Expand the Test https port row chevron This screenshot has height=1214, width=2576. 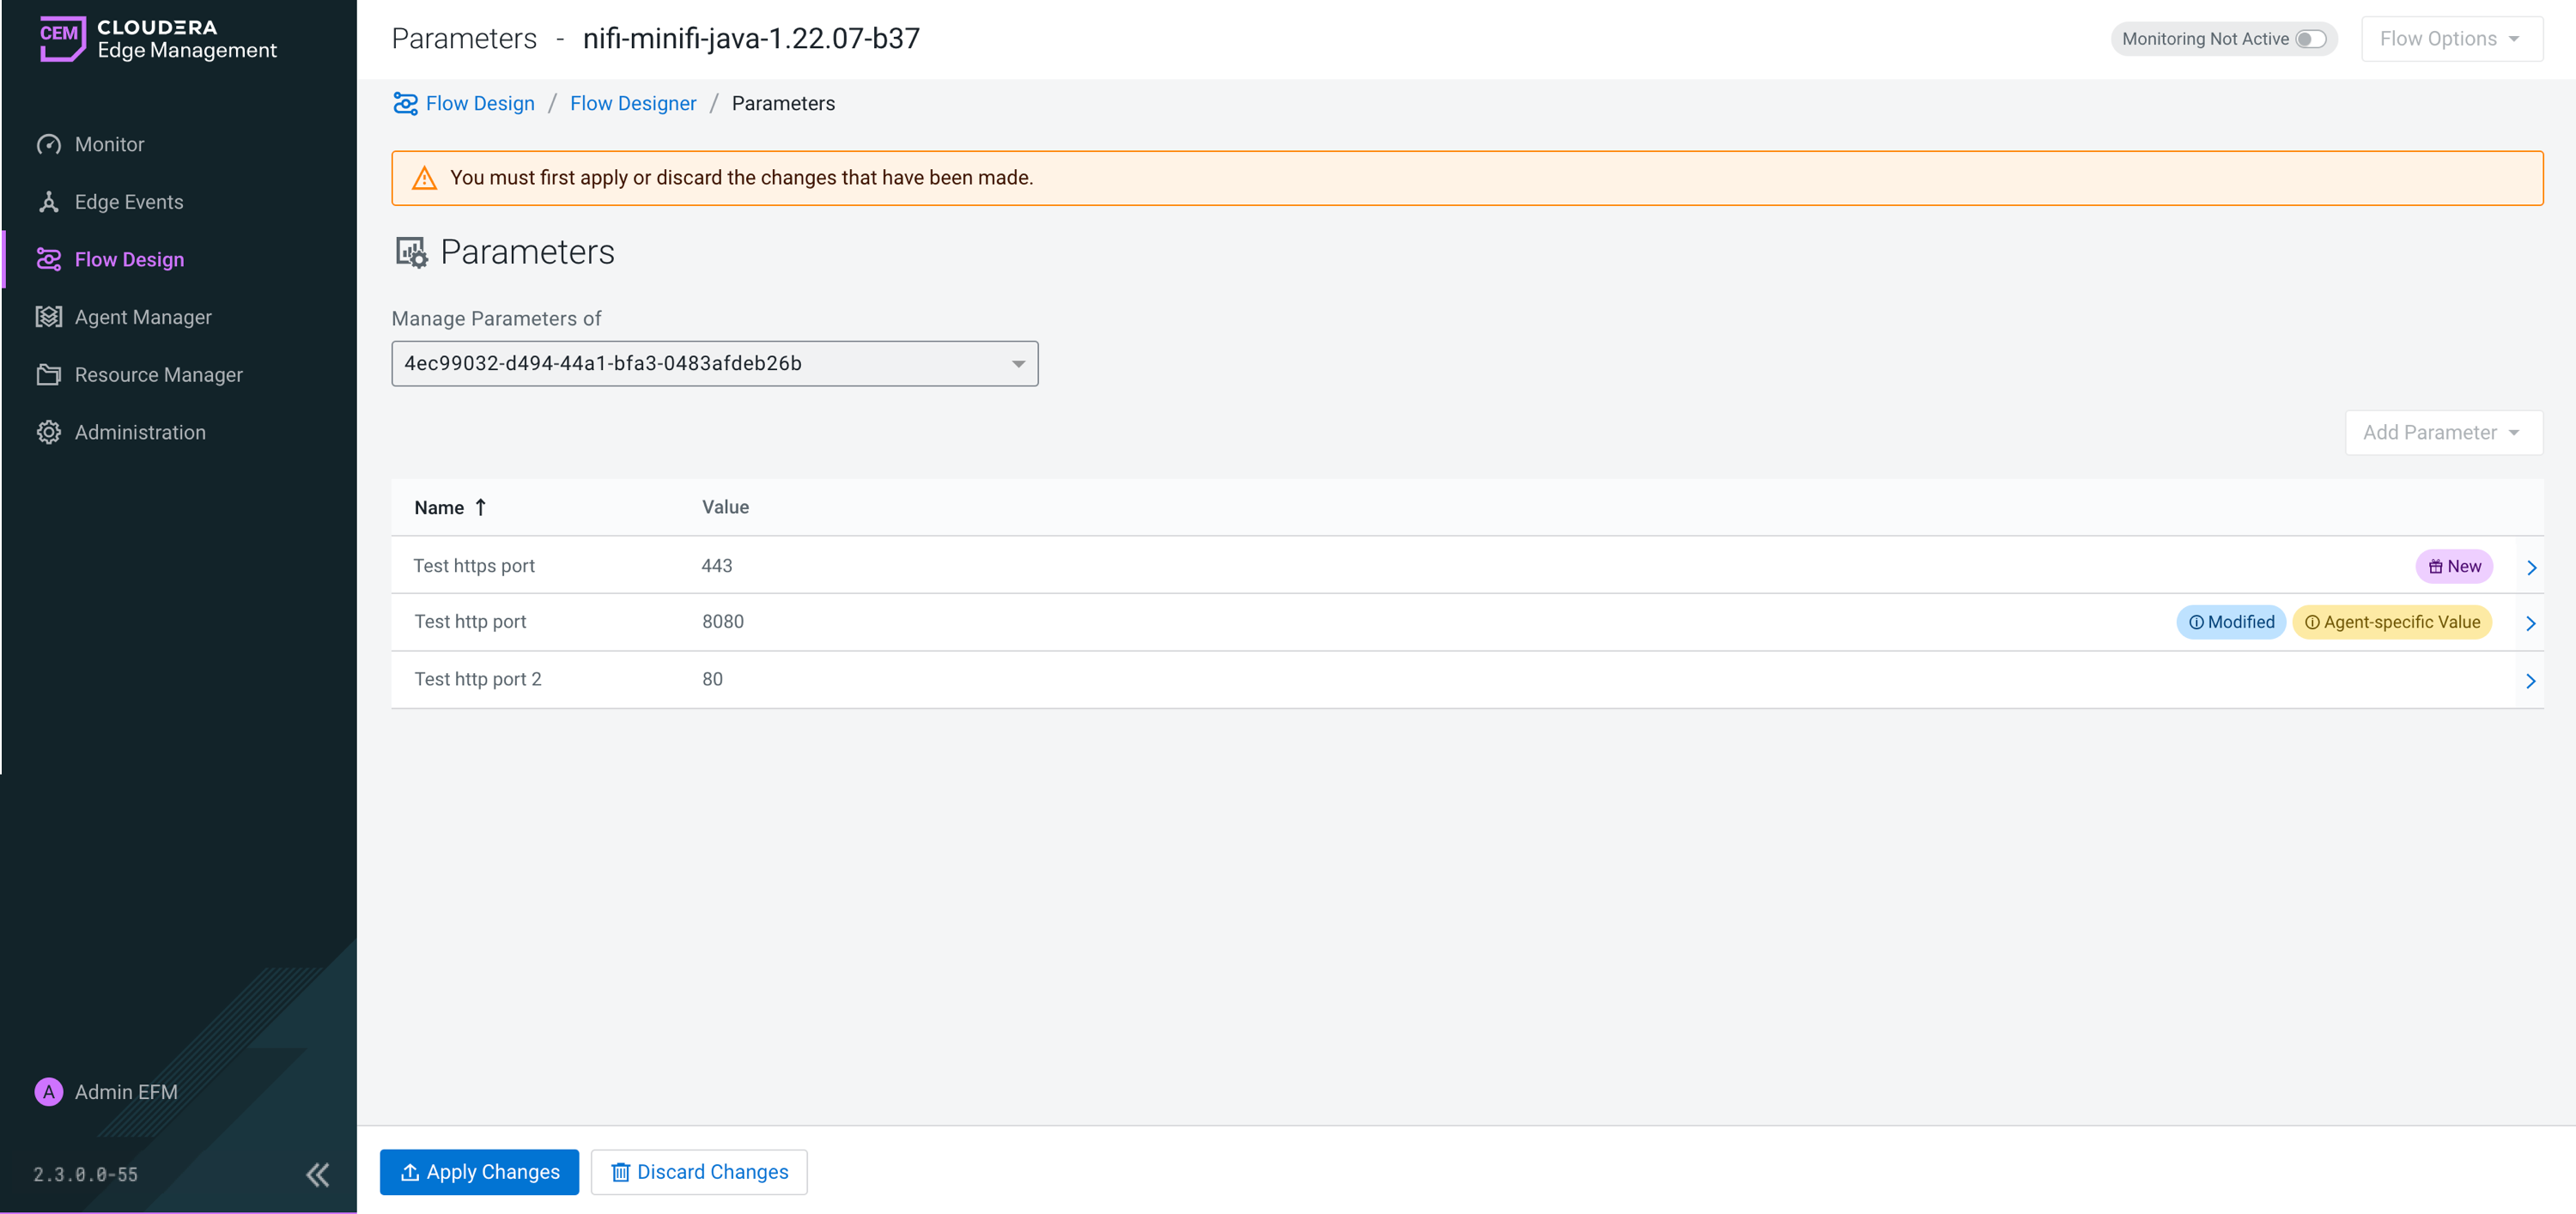(2531, 568)
